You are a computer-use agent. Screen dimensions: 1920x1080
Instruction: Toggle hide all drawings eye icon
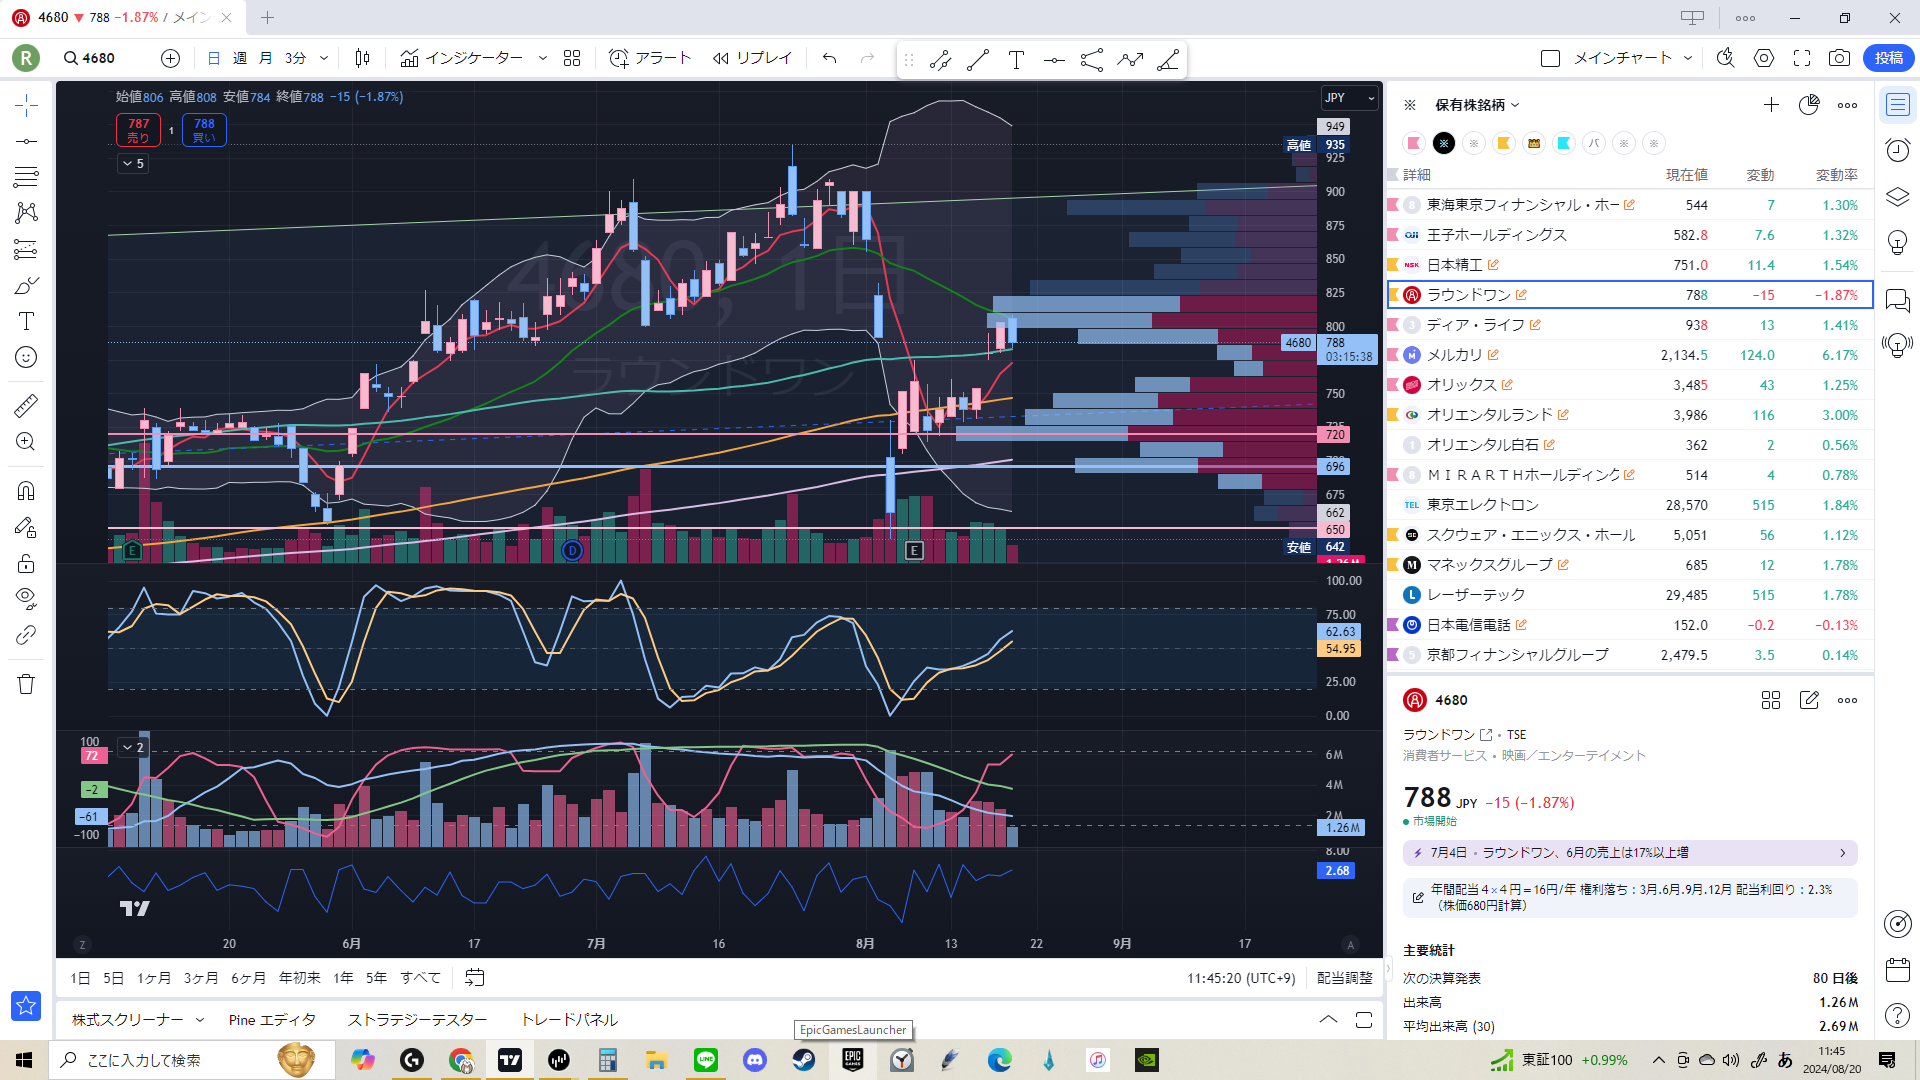(x=26, y=598)
